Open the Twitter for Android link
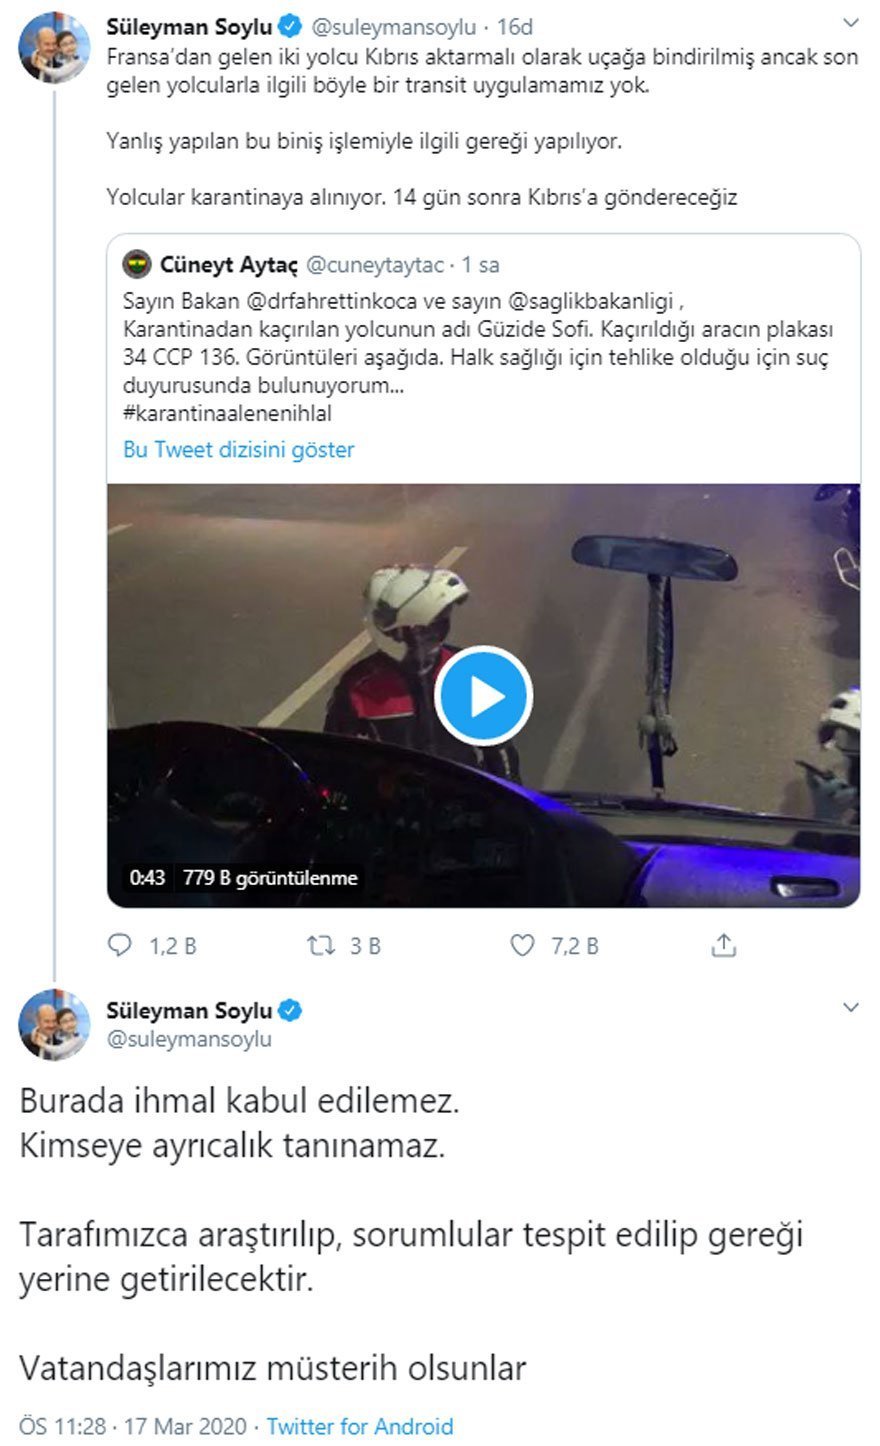The height and width of the screenshot is (1446, 880). 360,1426
